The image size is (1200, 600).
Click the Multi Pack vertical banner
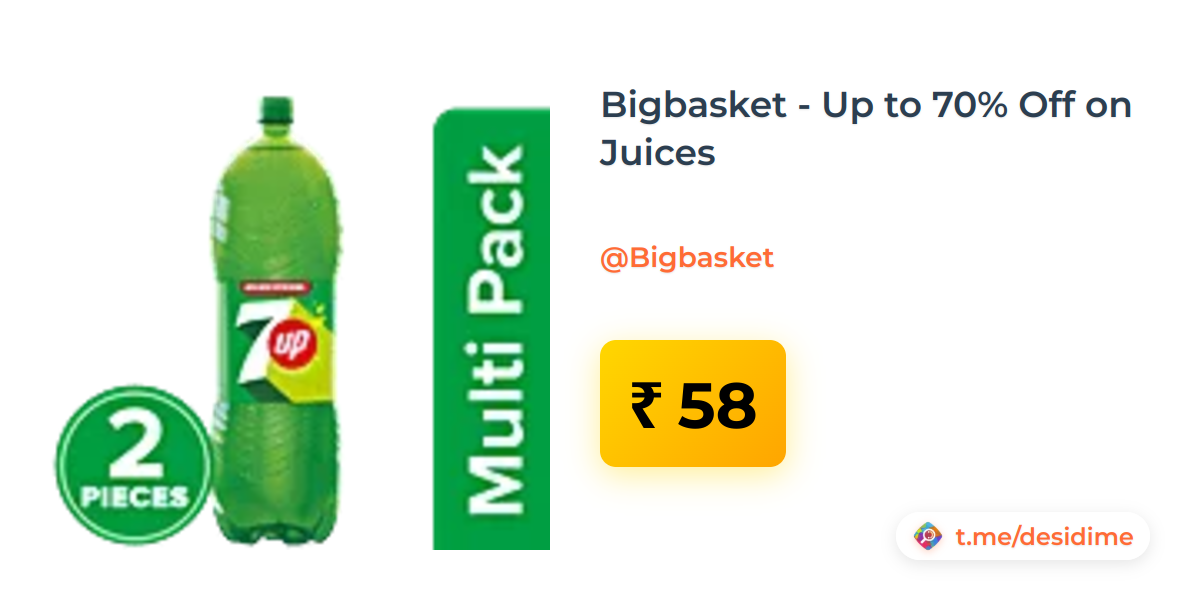[x=491, y=329]
